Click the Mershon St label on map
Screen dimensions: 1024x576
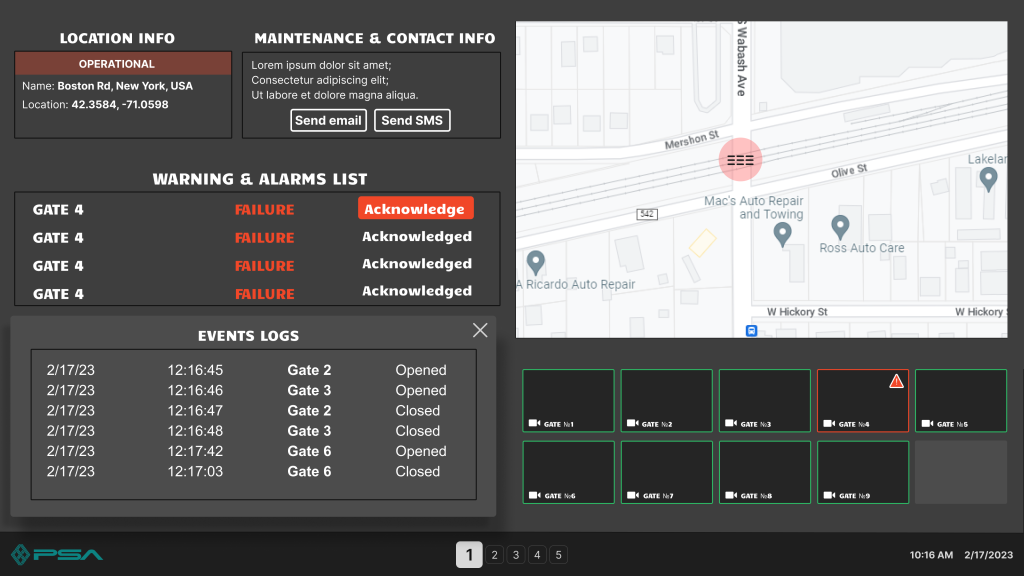pyautogui.click(x=692, y=139)
